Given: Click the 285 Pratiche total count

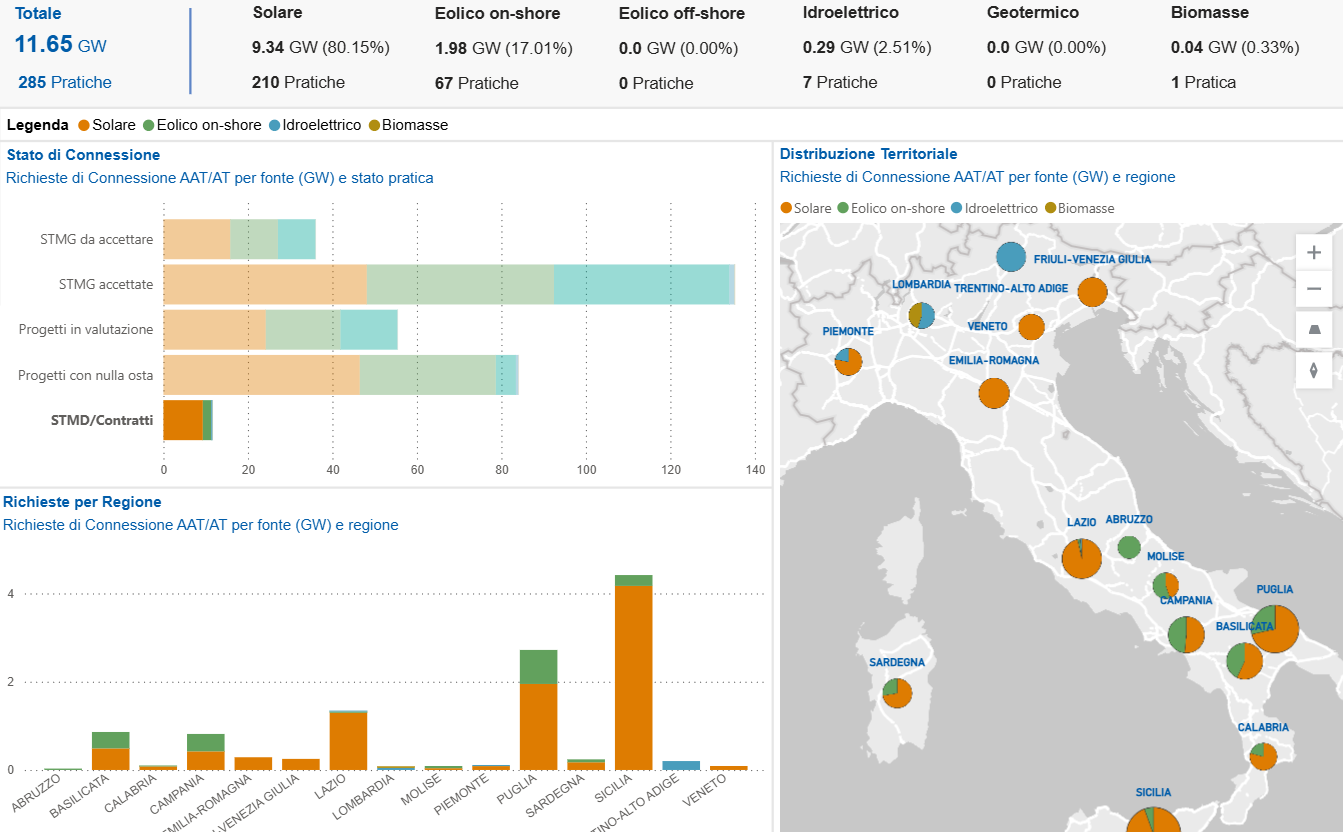Looking at the screenshot, I should coord(65,82).
